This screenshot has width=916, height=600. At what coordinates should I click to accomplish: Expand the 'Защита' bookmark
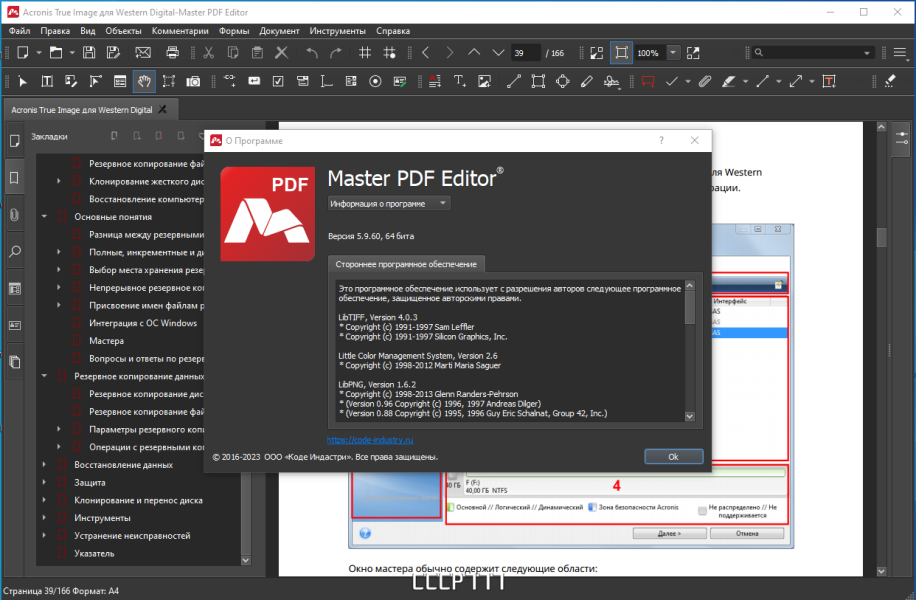coord(44,483)
